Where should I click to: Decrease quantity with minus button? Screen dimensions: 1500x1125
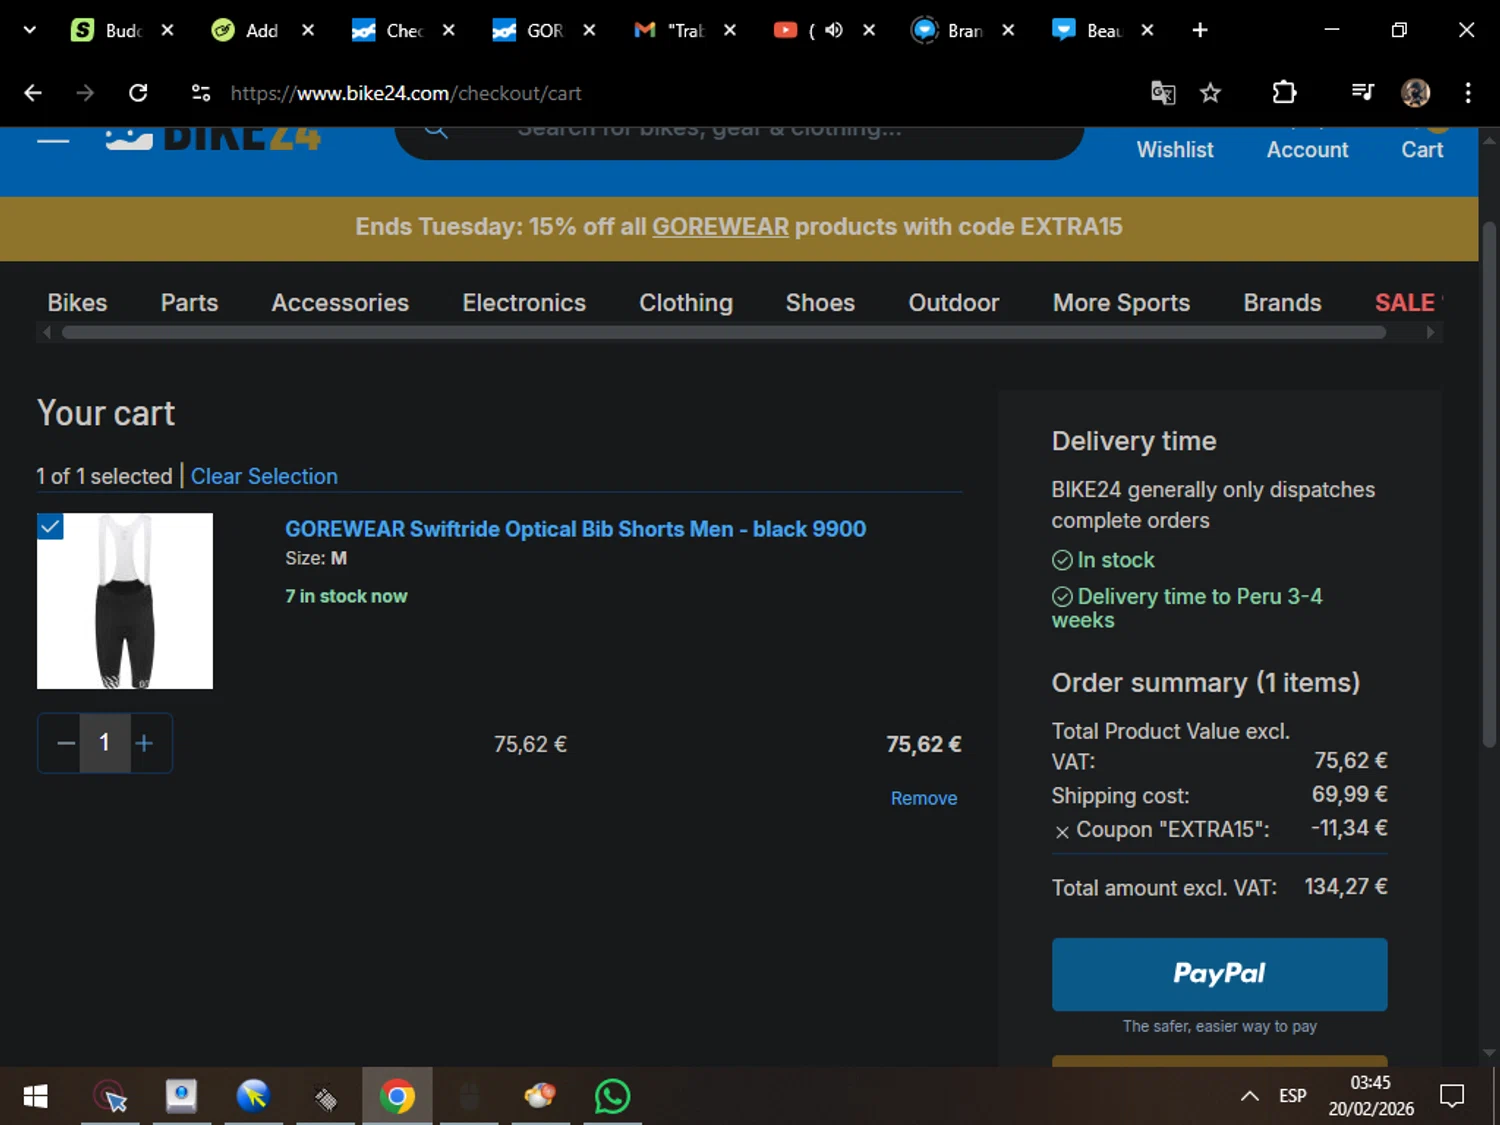(x=66, y=743)
